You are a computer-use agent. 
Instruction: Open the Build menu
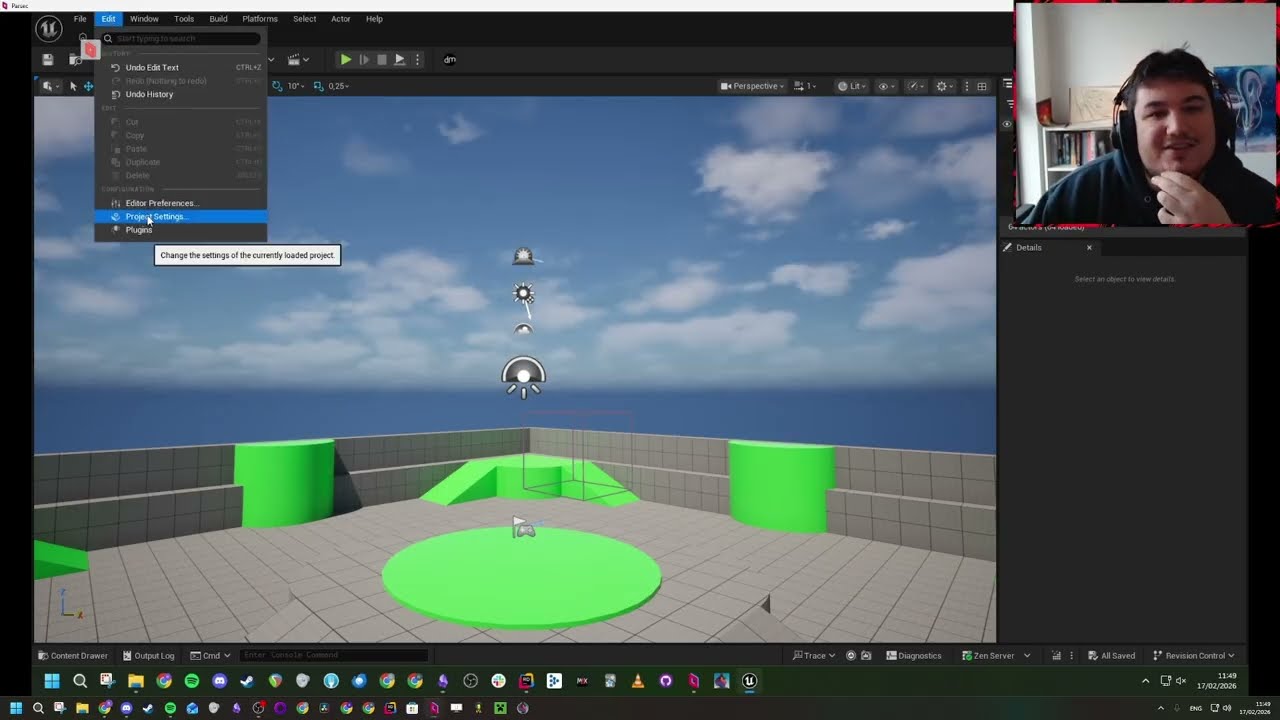218,19
